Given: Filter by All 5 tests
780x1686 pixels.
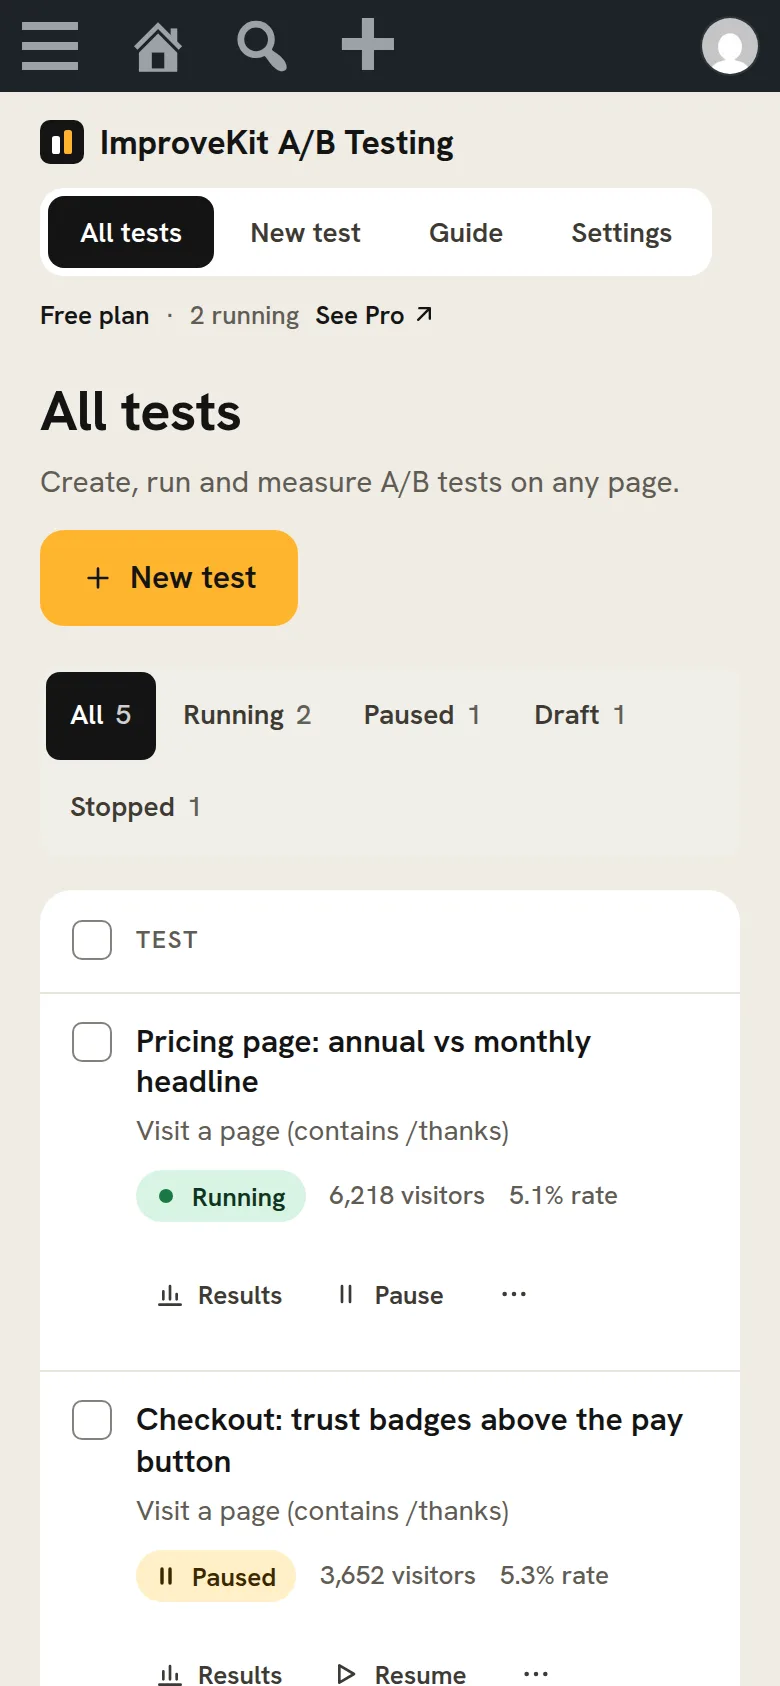Looking at the screenshot, I should [101, 716].
